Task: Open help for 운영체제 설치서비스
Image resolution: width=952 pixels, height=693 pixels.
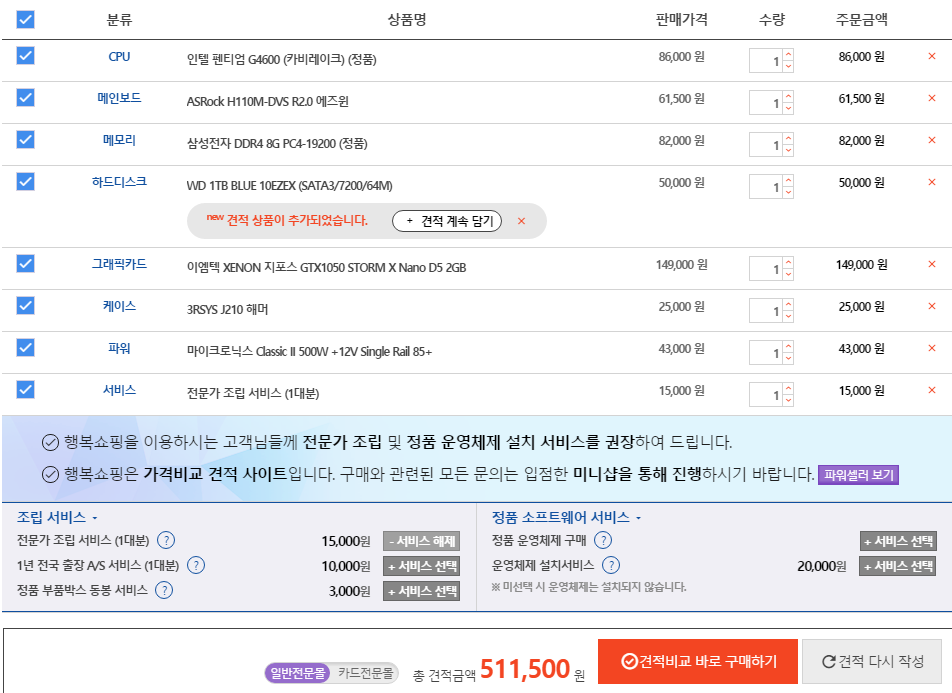Action: (611, 566)
